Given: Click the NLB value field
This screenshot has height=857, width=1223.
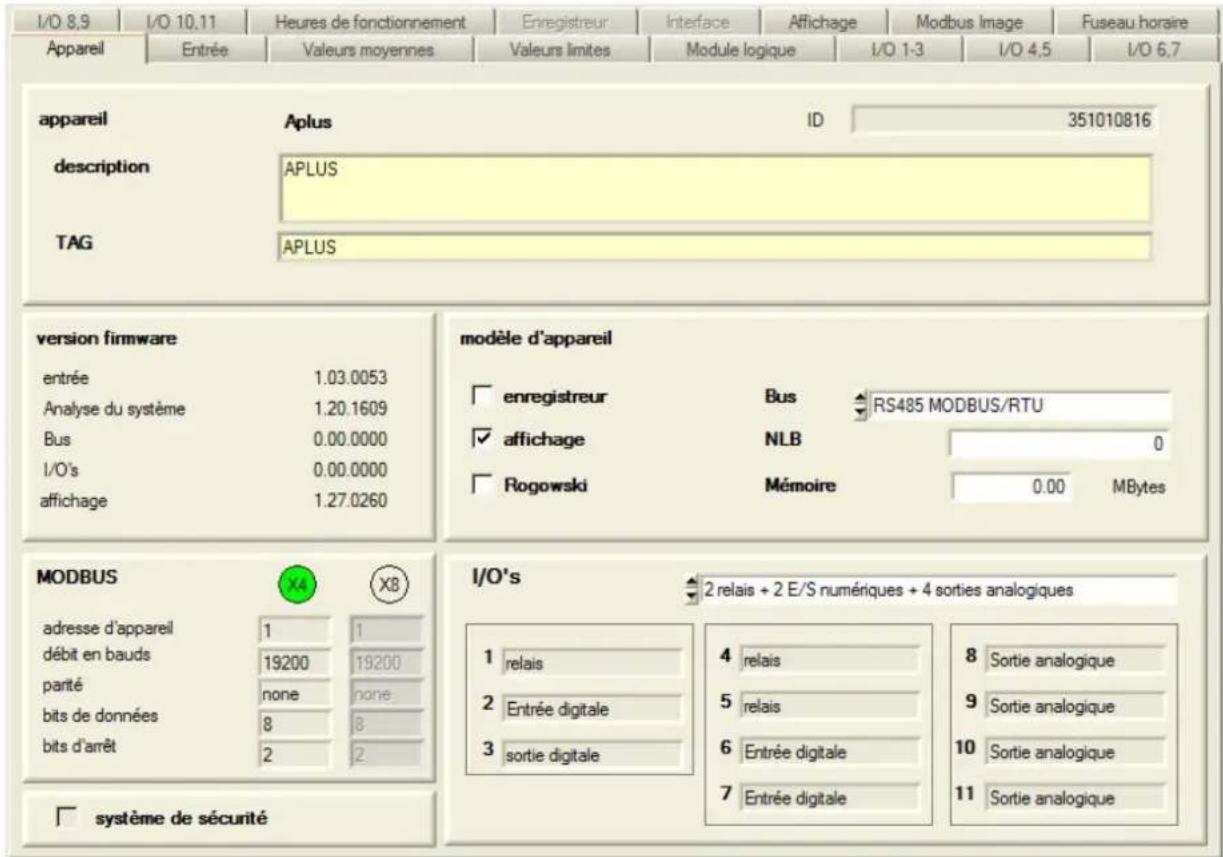Looking at the screenshot, I should [1059, 445].
